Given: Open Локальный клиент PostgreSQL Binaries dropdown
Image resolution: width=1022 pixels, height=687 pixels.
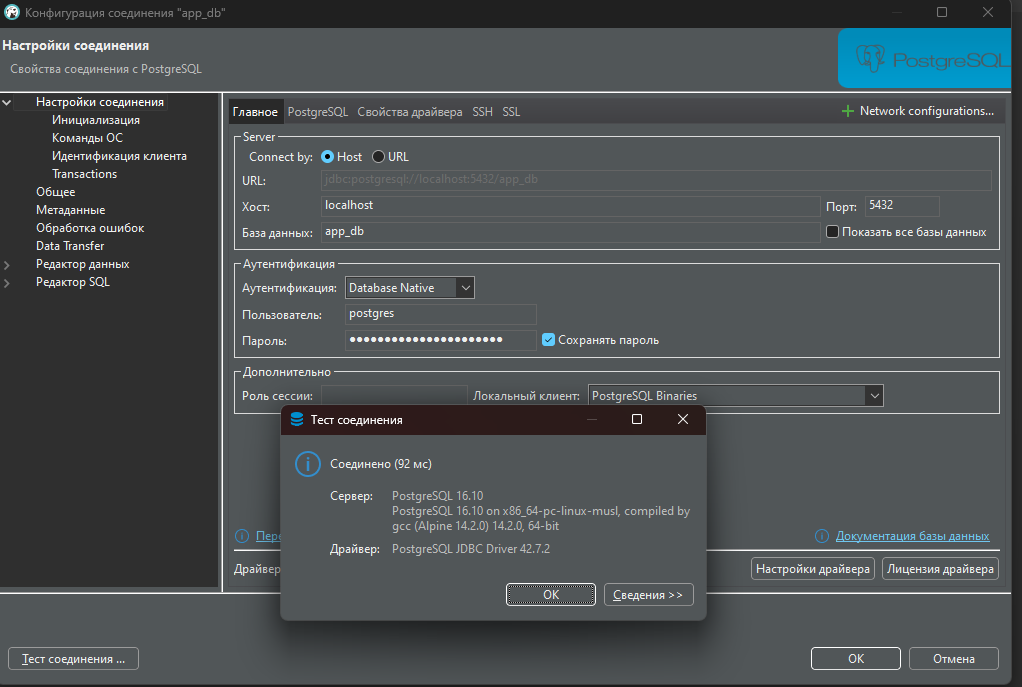Looking at the screenshot, I should [874, 396].
